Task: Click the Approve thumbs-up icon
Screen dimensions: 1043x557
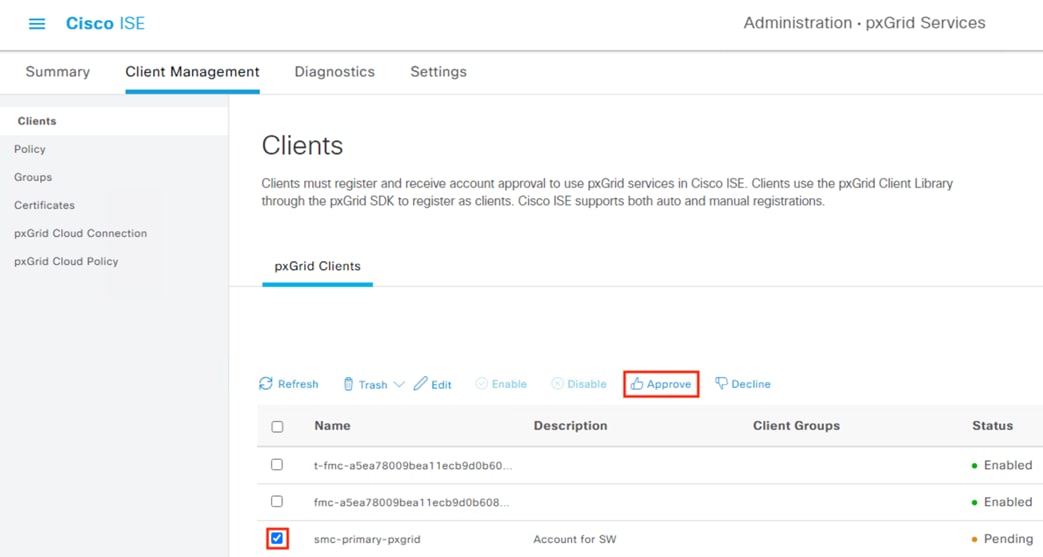Action: (637, 383)
